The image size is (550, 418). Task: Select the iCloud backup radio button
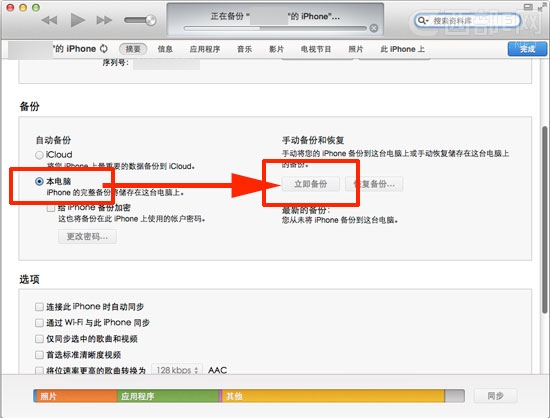[x=39, y=155]
